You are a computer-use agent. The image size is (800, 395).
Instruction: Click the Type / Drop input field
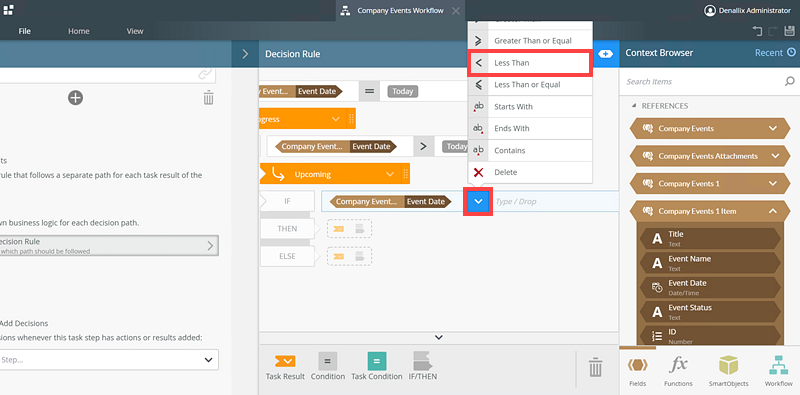[555, 202]
